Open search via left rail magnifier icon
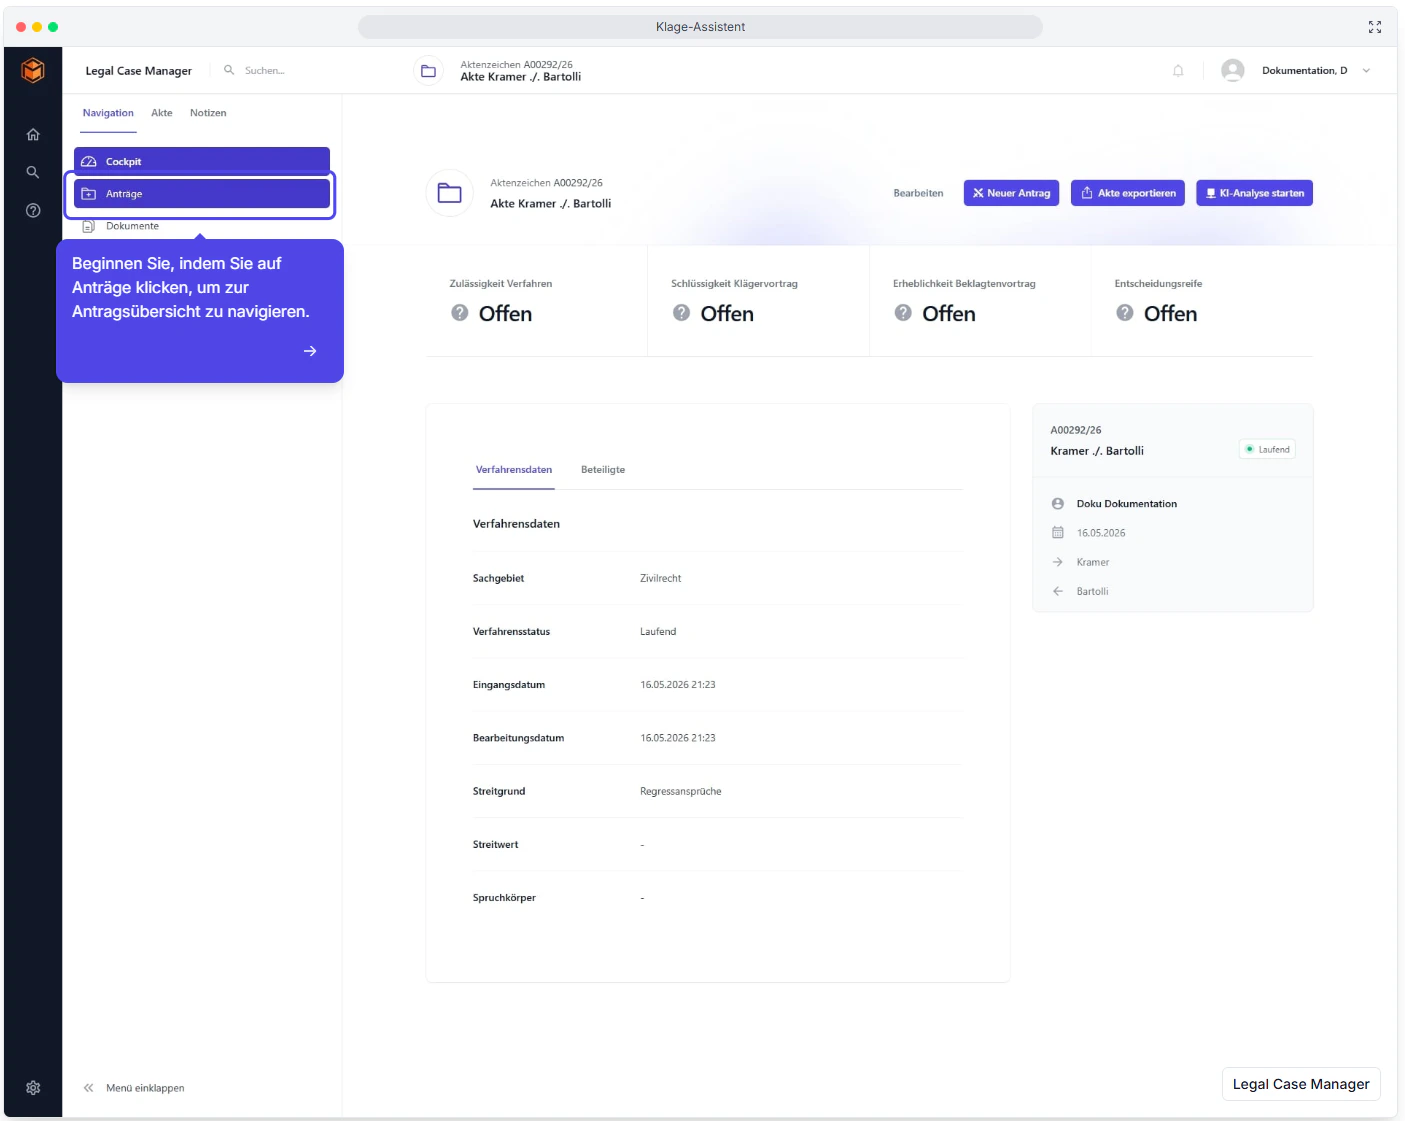1405x1121 pixels. click(x=33, y=172)
